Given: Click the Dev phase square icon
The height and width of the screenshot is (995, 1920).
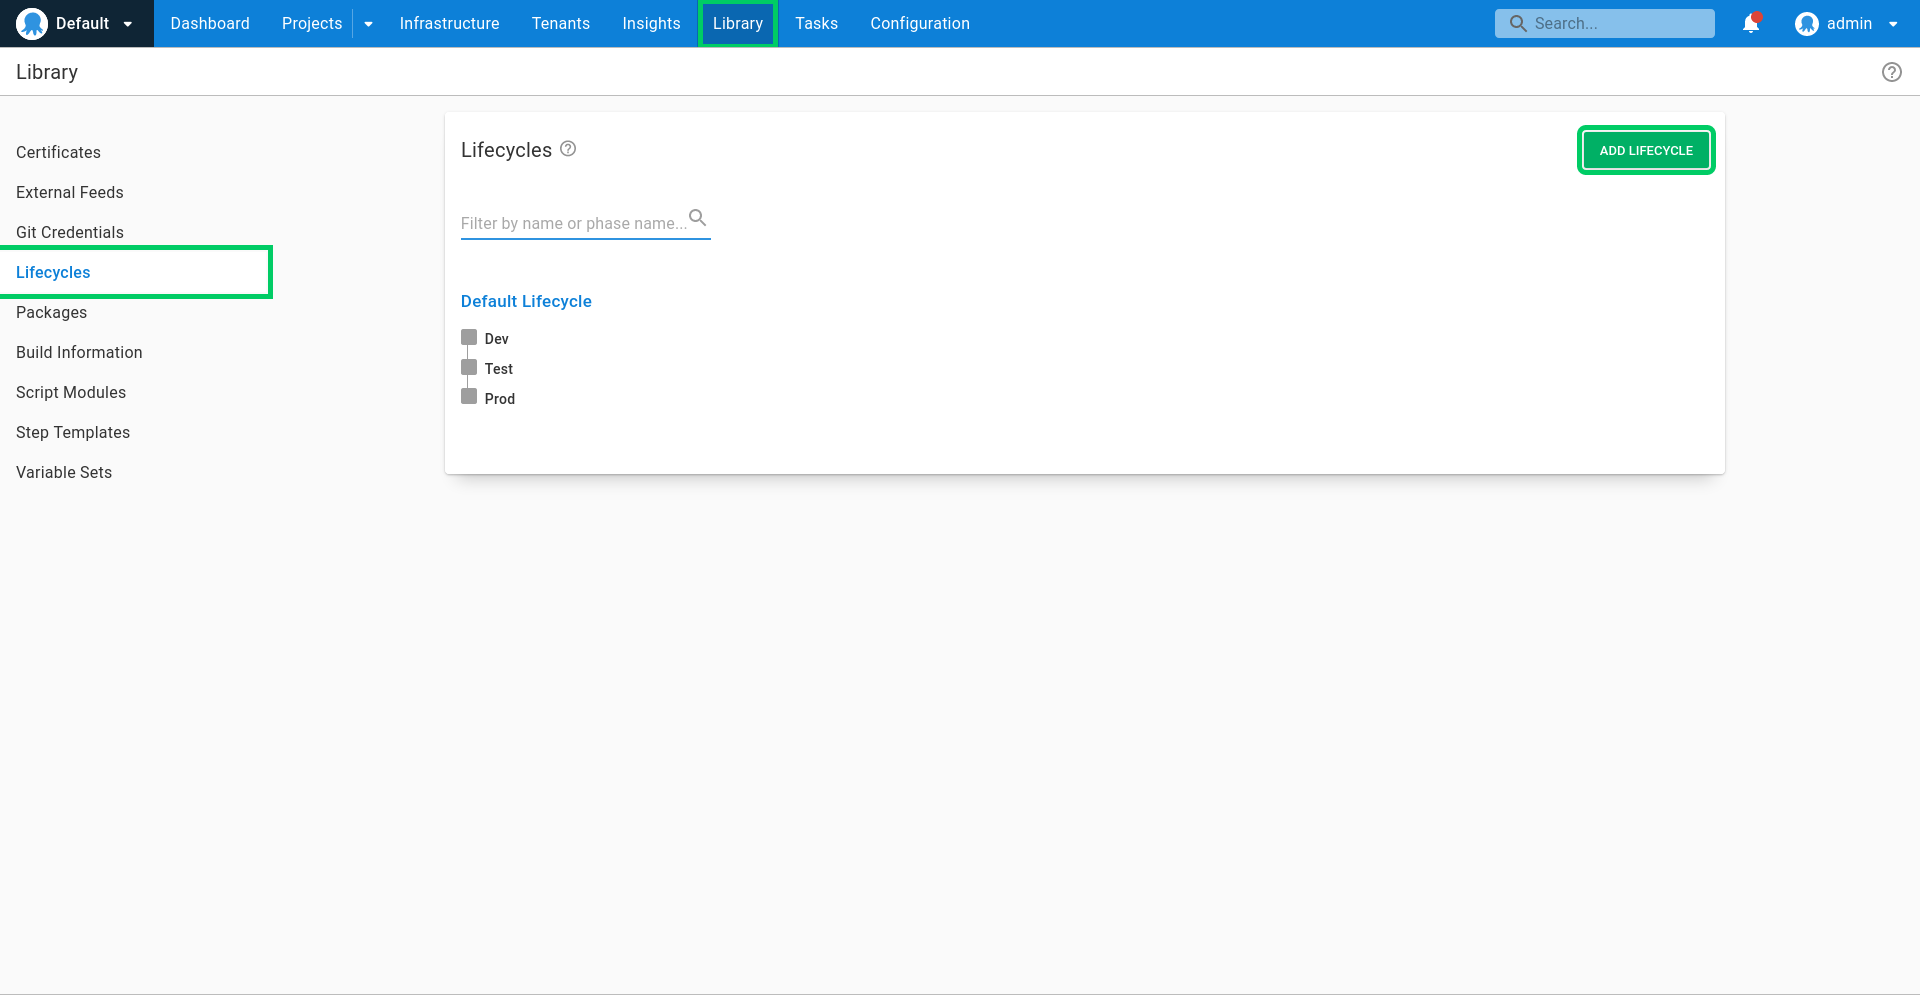Looking at the screenshot, I should click(469, 337).
